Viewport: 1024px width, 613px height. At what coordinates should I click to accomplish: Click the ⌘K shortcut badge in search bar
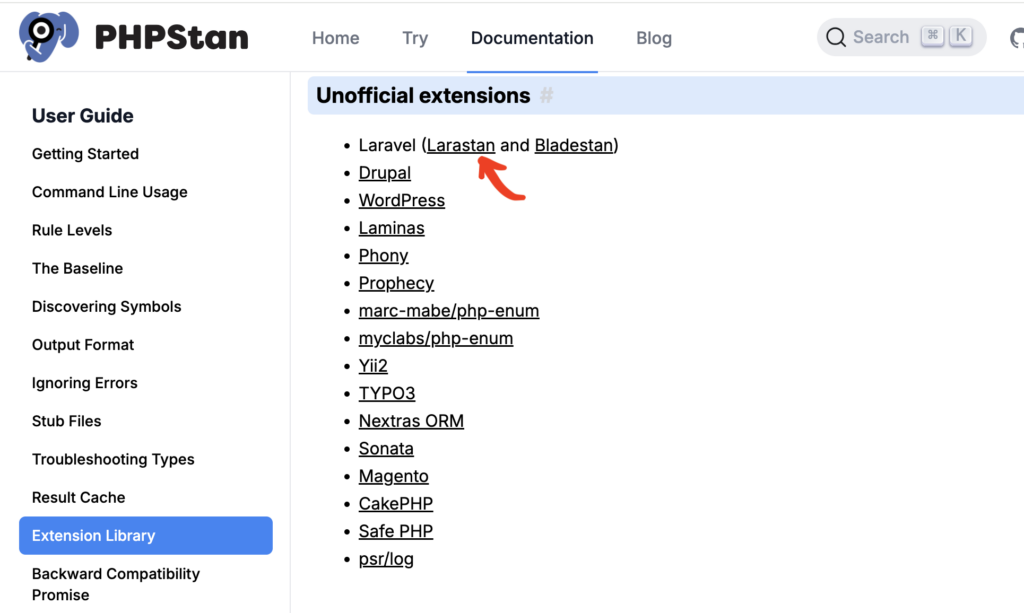tap(946, 35)
